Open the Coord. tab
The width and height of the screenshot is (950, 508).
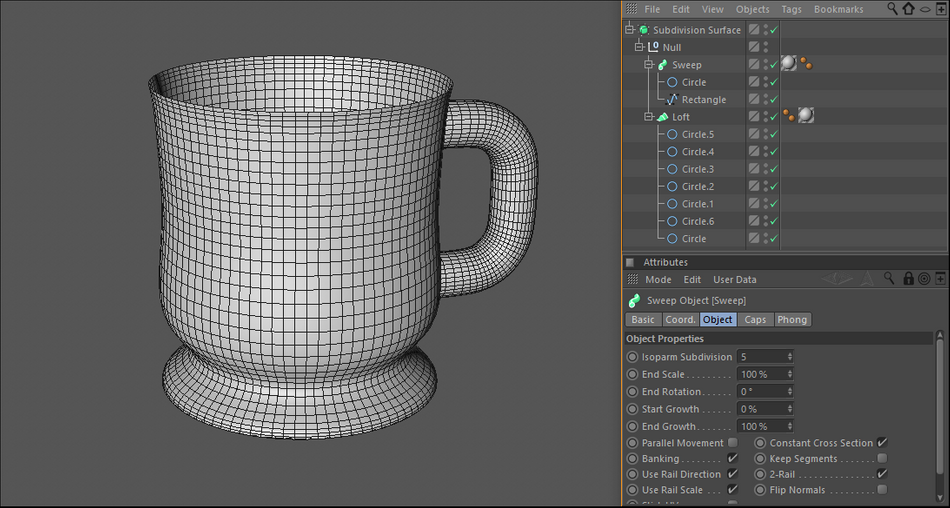tap(680, 320)
